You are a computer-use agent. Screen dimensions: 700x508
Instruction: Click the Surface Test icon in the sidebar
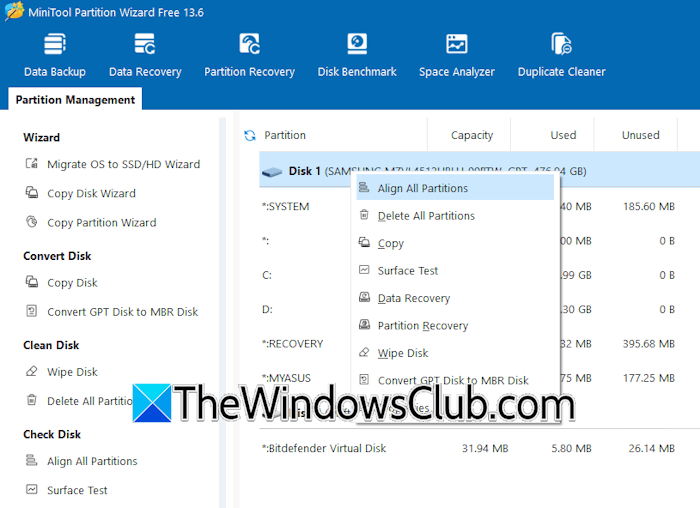(x=32, y=489)
